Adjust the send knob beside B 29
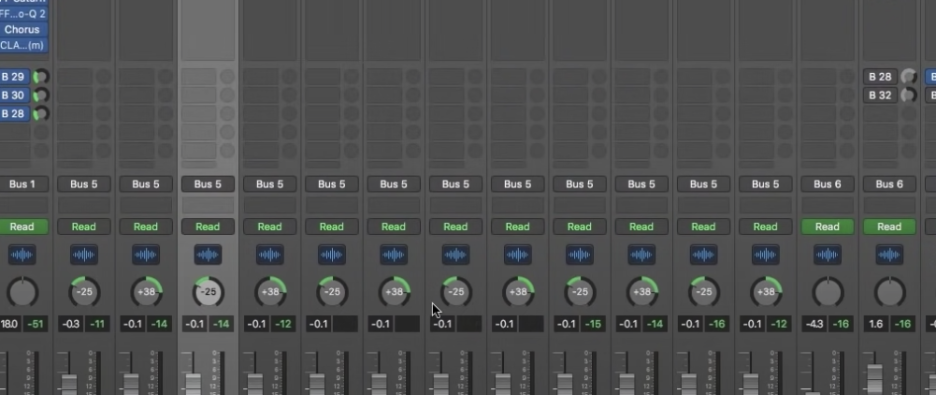936x395 pixels. [x=41, y=76]
